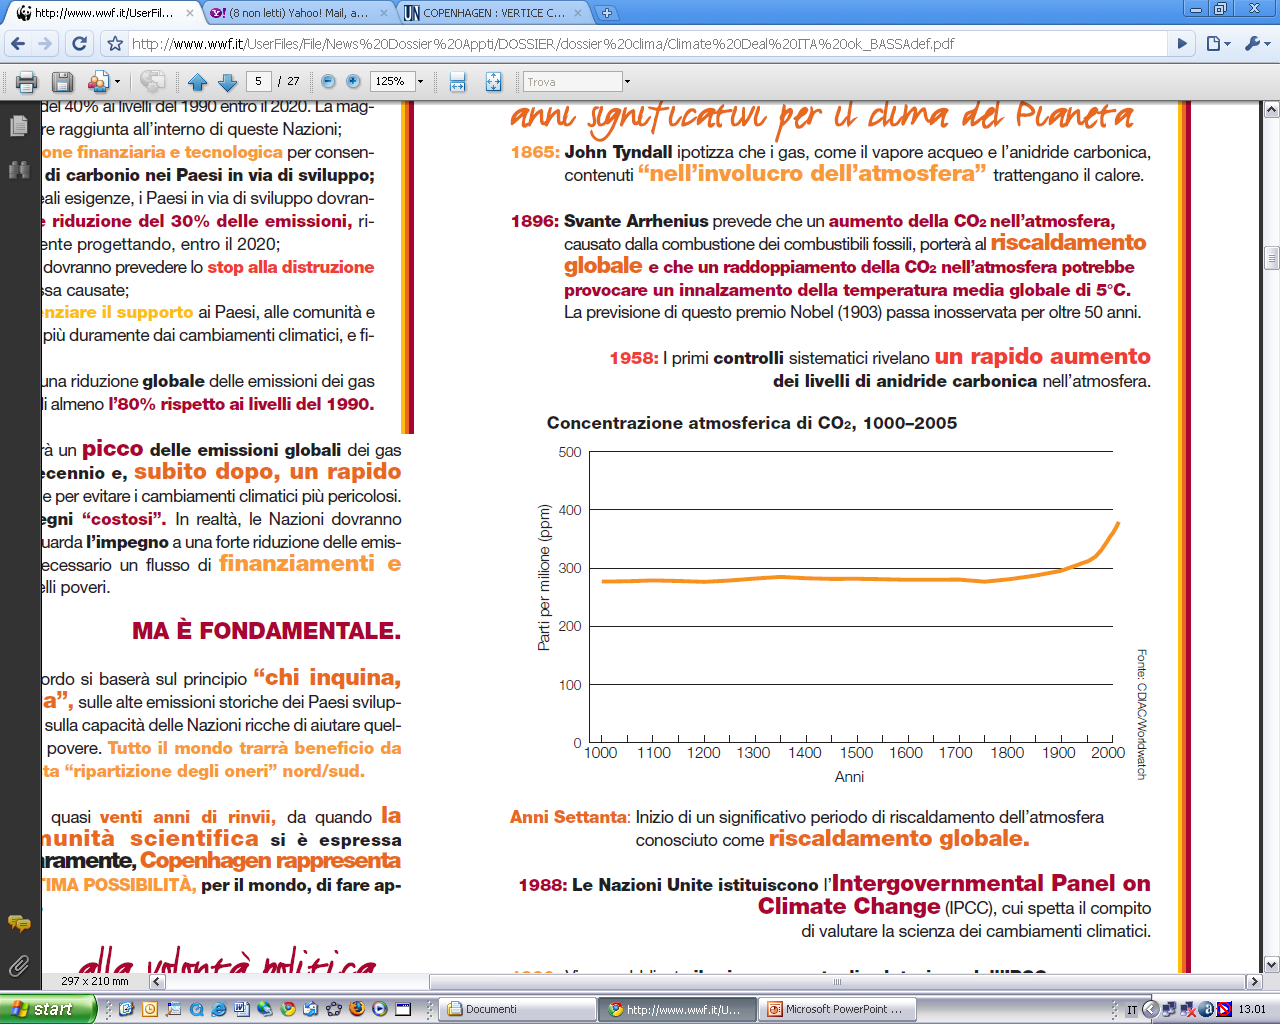Fit page to window width icon
The image size is (1280, 1024).
tap(457, 82)
